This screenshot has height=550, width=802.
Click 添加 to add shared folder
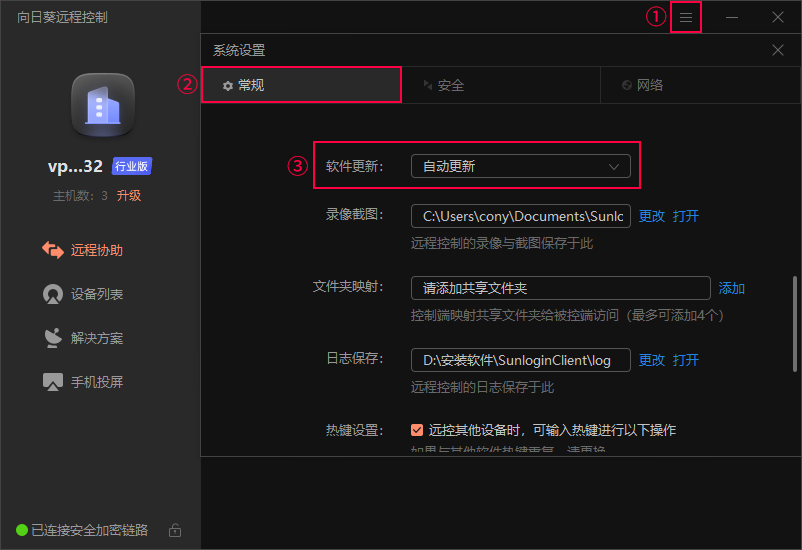[x=731, y=288]
